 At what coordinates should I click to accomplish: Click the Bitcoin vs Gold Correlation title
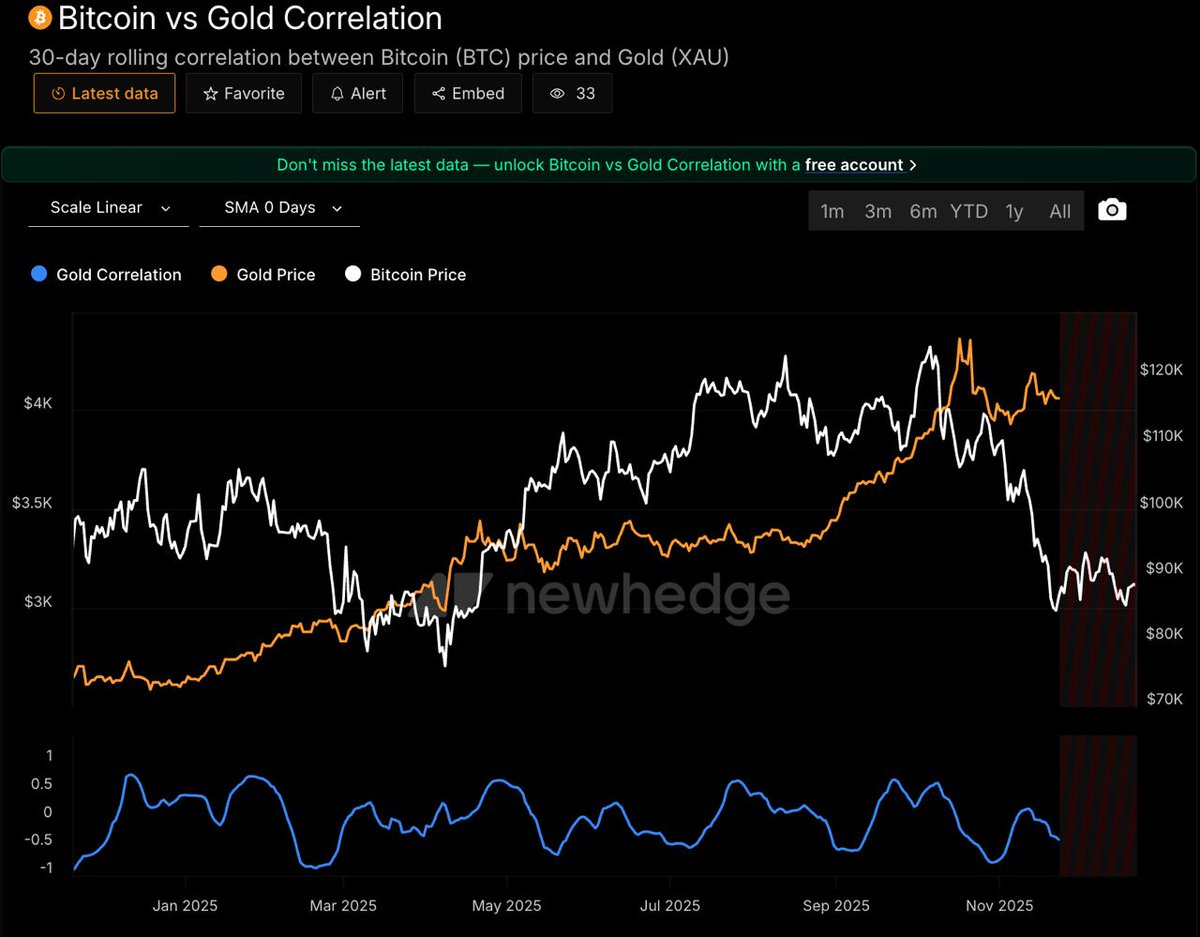pos(250,18)
